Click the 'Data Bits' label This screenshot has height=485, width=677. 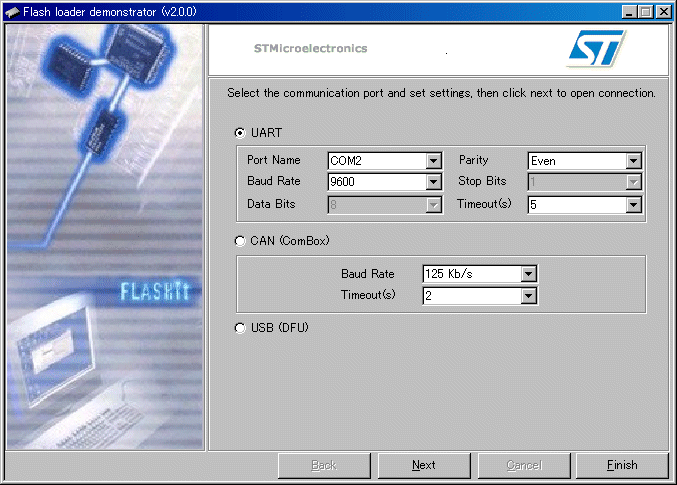[271, 204]
